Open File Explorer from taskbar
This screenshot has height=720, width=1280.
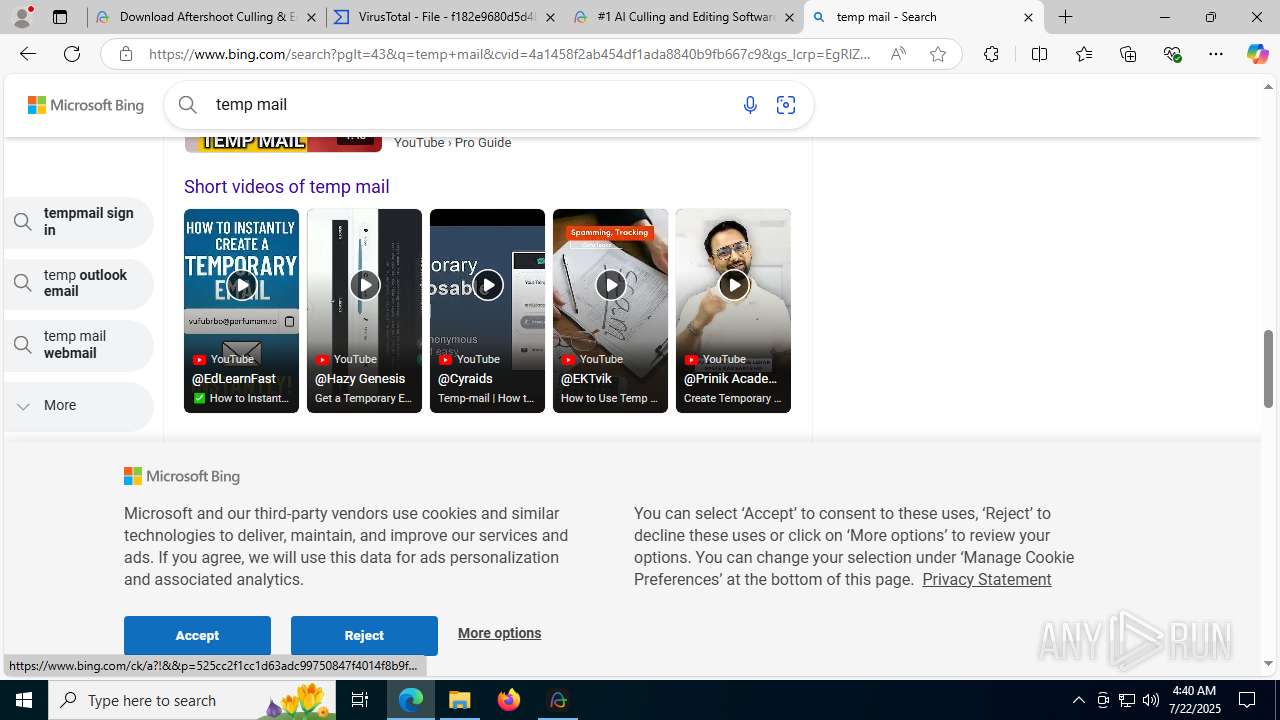(460, 700)
